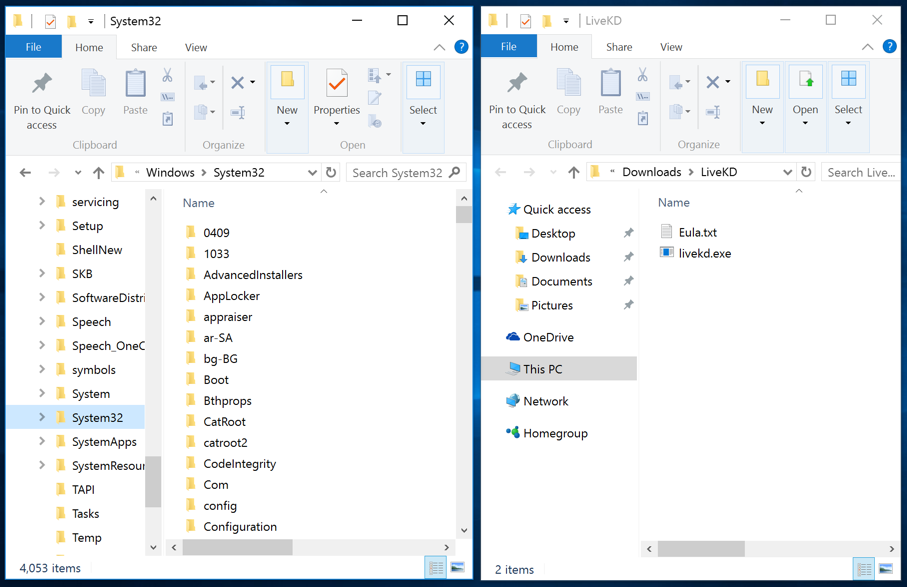Expand the Speech folder in tree
The height and width of the screenshot is (587, 907).
click(42, 322)
